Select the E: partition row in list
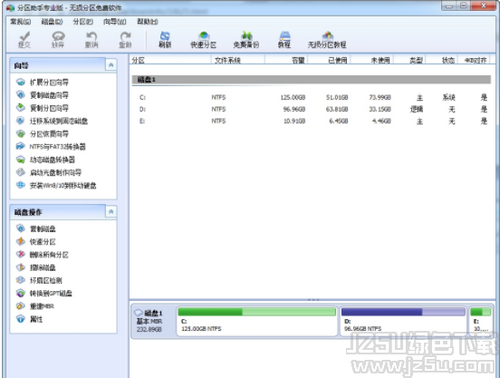 pyautogui.click(x=311, y=121)
